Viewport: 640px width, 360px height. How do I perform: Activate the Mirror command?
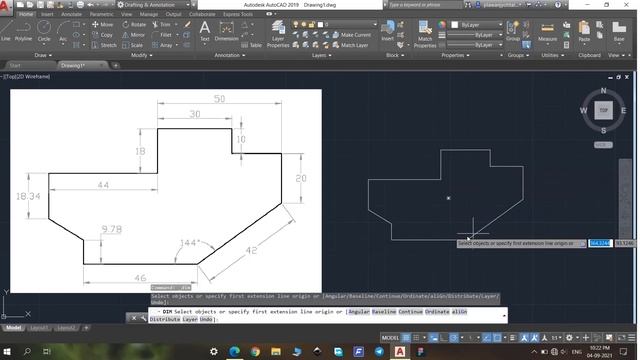click(133, 35)
